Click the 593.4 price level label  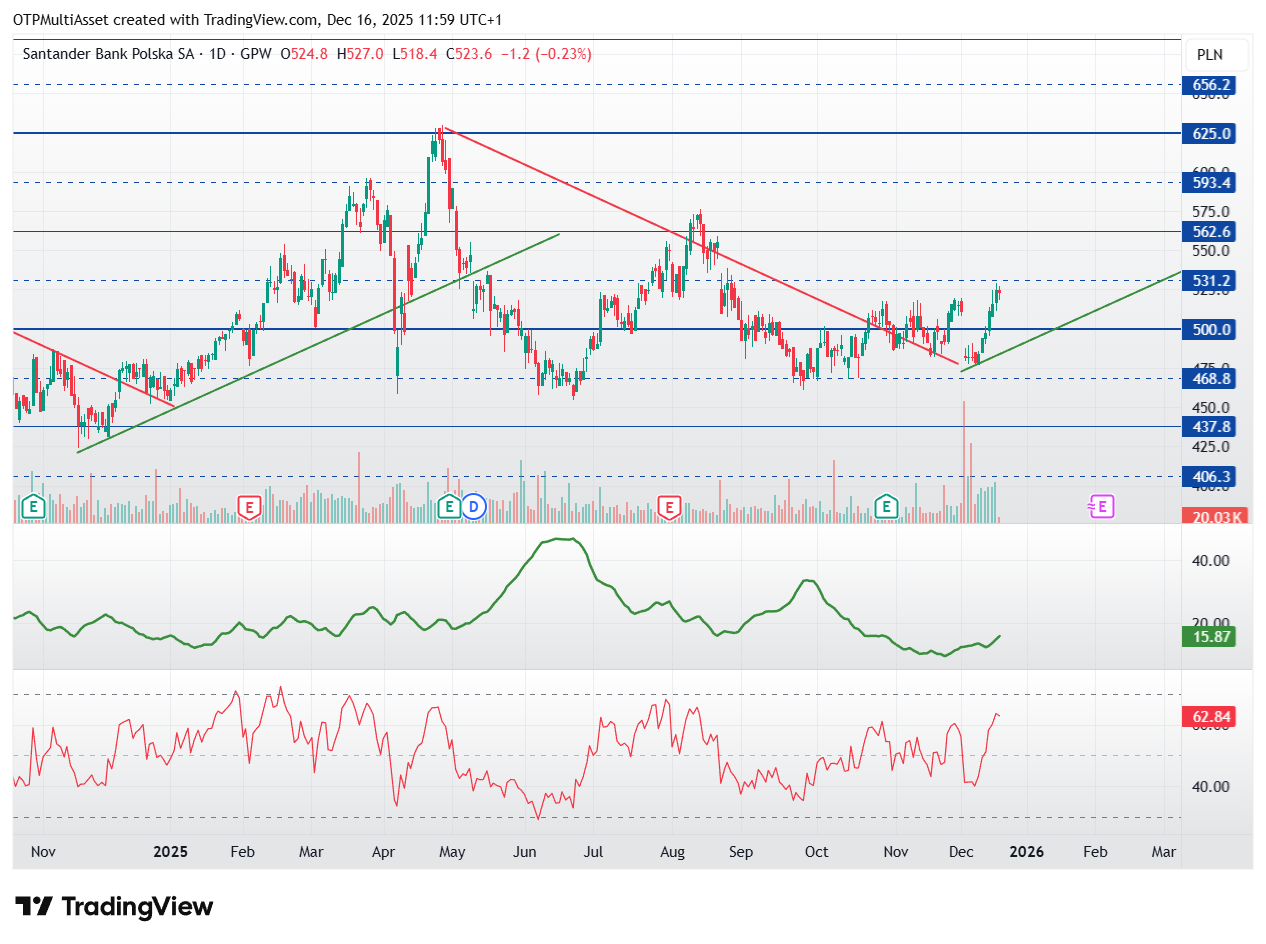pyautogui.click(x=1210, y=182)
